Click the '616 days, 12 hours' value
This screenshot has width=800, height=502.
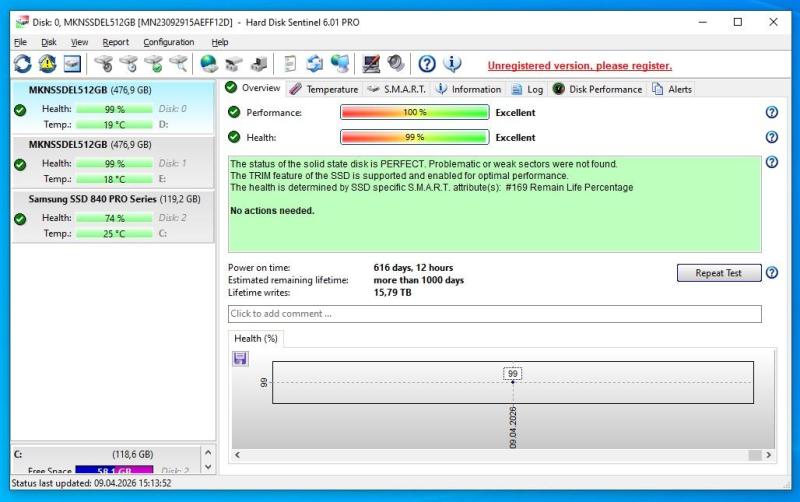point(413,268)
